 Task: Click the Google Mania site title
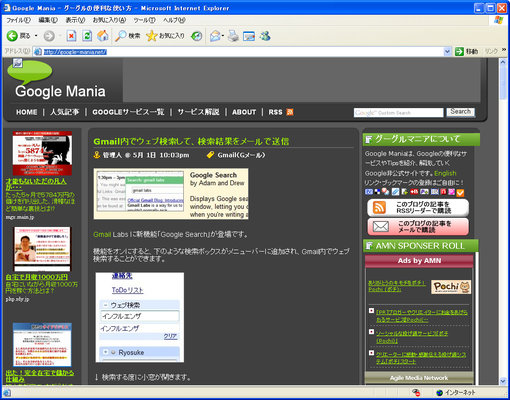click(x=60, y=91)
